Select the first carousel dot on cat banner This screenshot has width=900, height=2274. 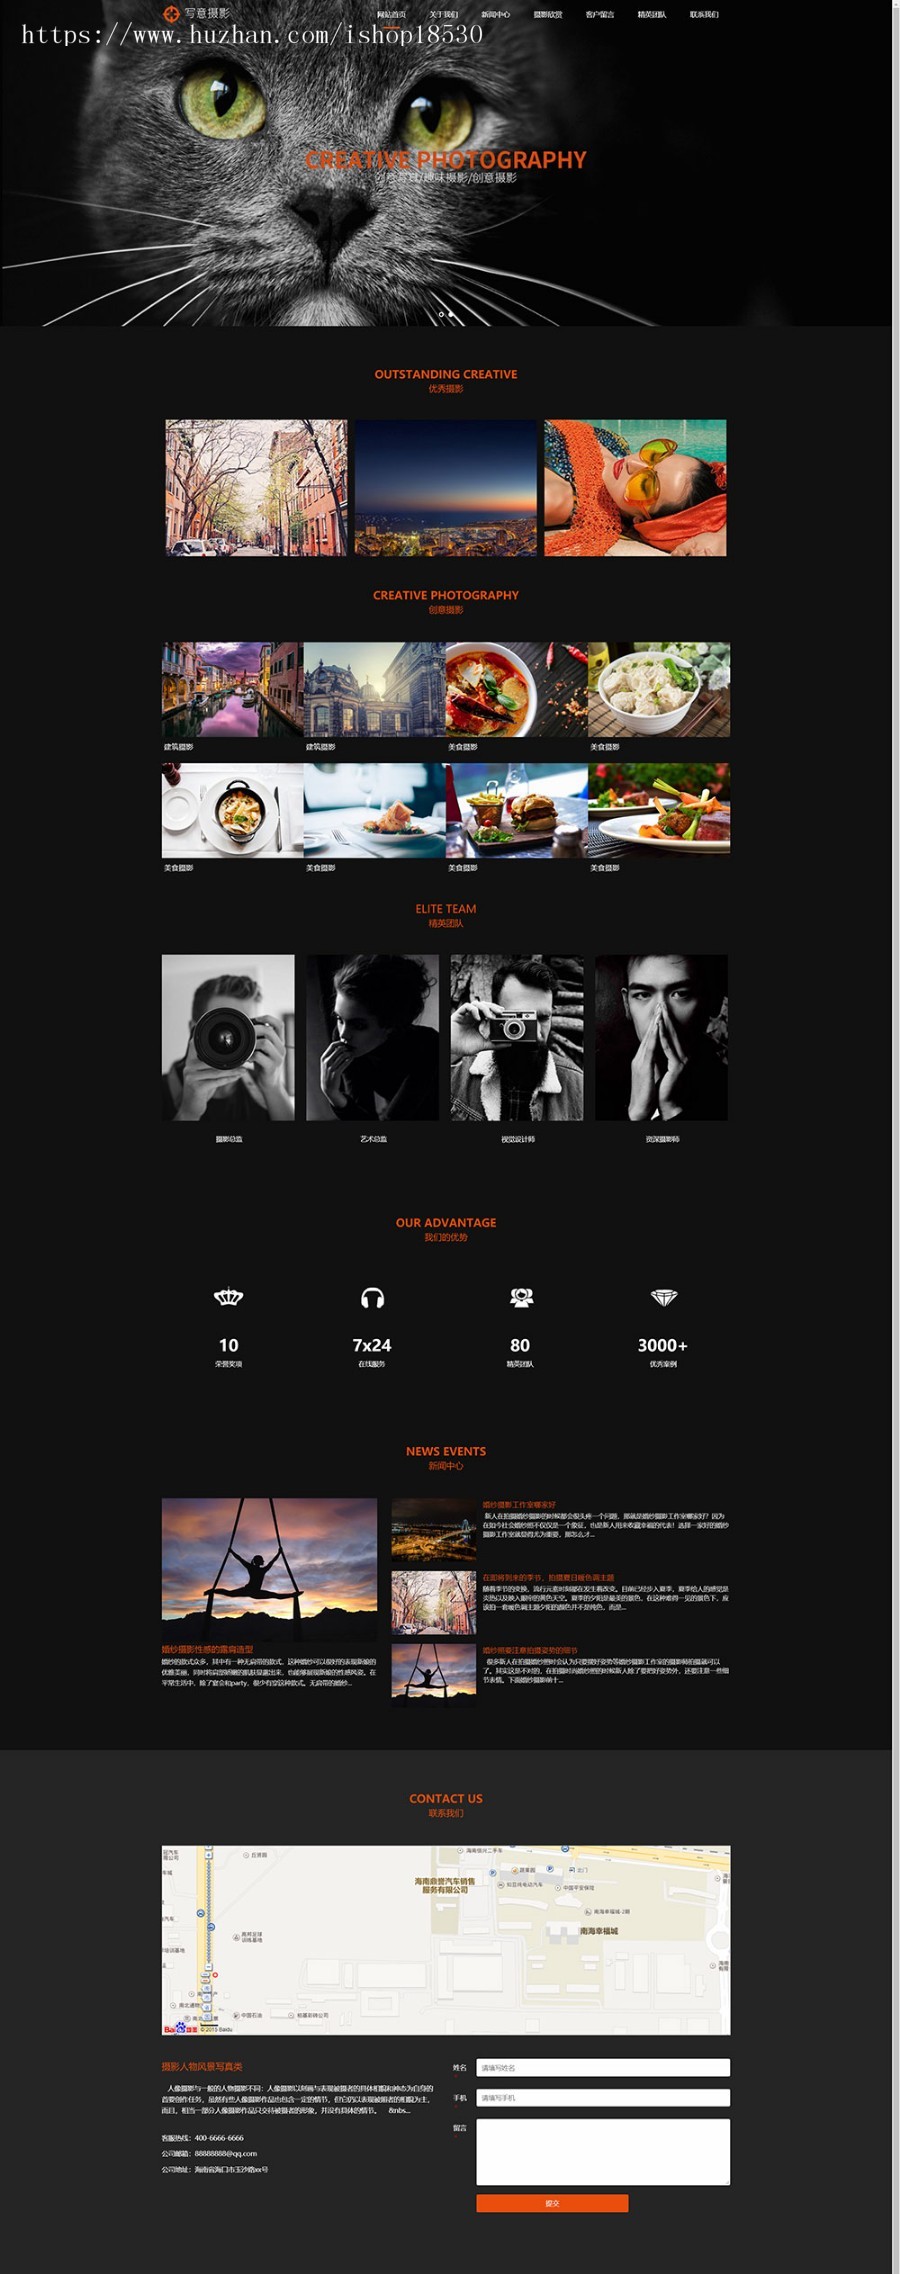pyautogui.click(x=441, y=314)
